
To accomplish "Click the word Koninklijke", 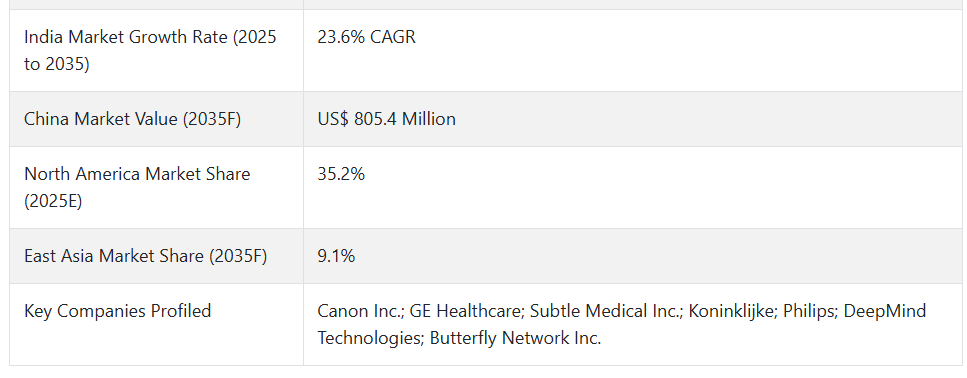I will tap(732, 311).
